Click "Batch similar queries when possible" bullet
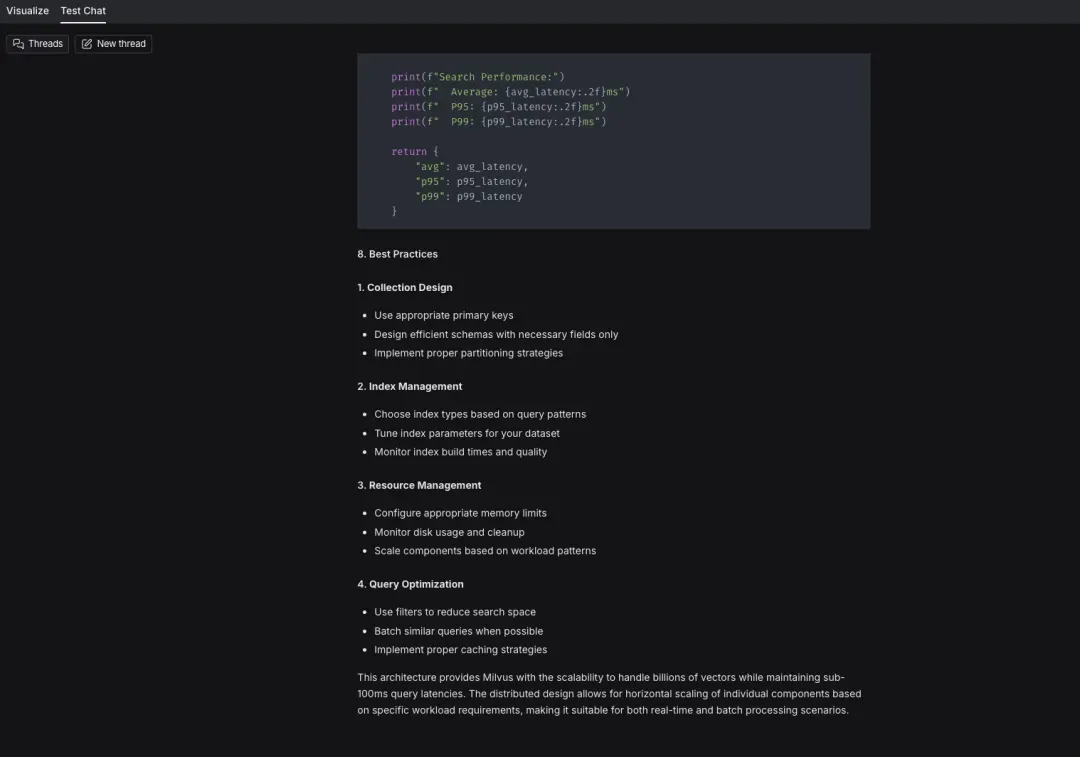Viewport: 1080px width, 757px height. [x=458, y=631]
